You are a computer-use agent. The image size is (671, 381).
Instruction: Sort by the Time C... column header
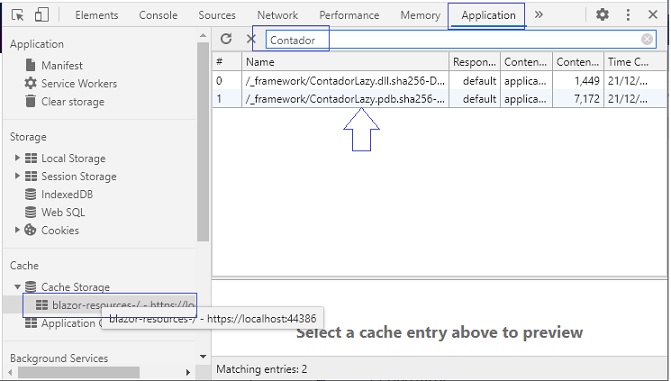point(635,62)
